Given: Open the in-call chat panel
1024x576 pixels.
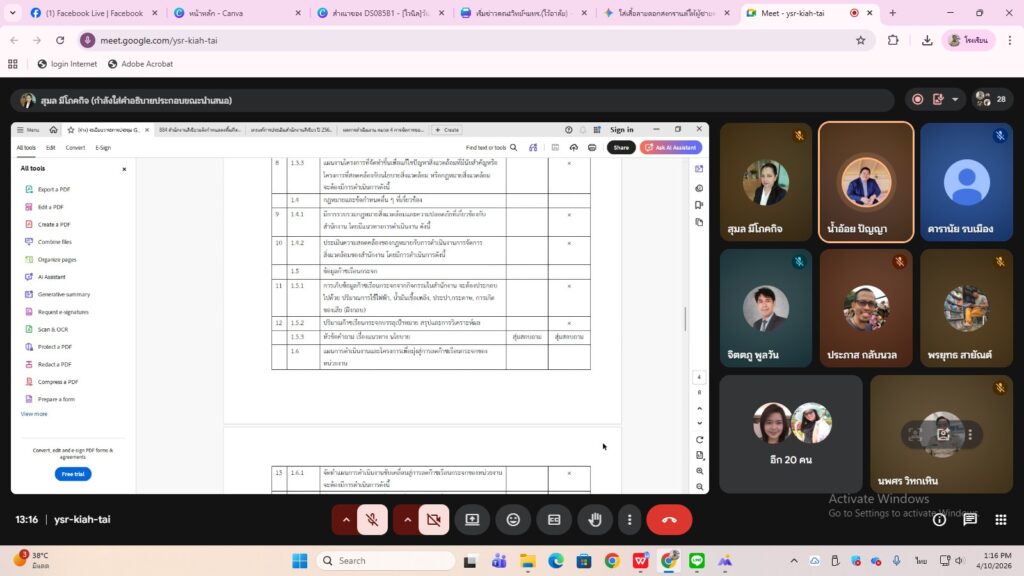Looking at the screenshot, I should click(969, 520).
